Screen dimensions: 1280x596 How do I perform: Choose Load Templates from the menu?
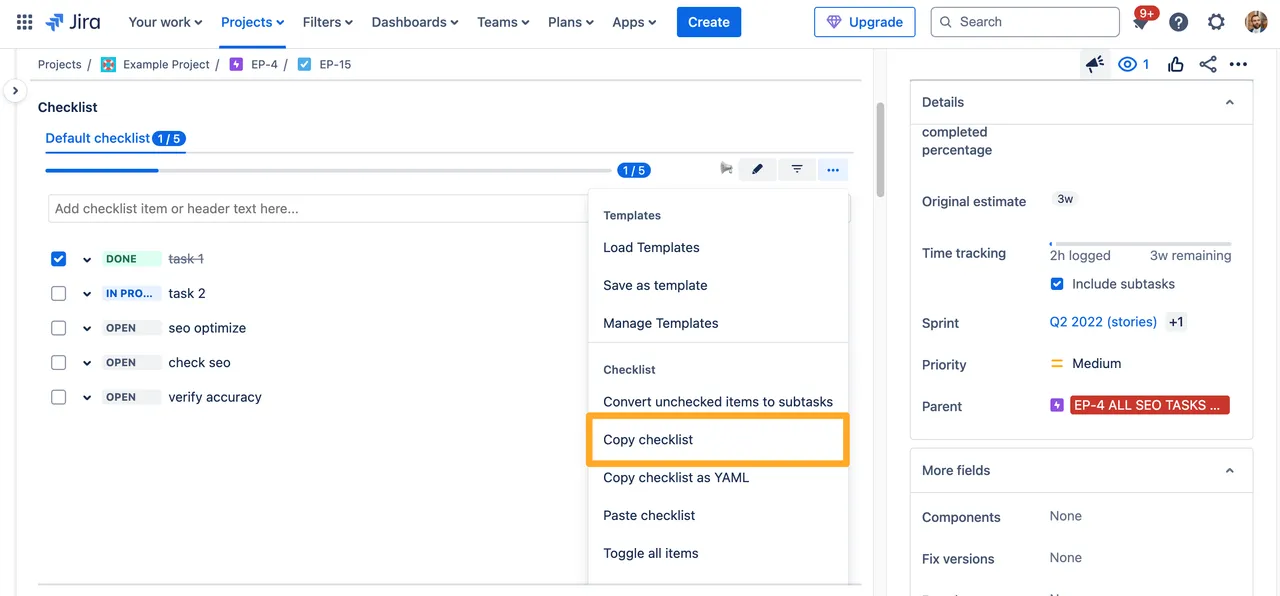[651, 248]
